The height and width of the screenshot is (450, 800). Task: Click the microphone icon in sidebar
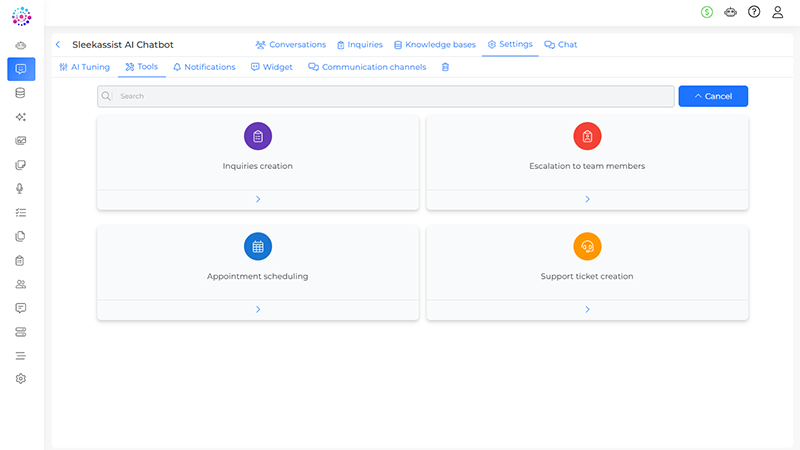click(21, 189)
